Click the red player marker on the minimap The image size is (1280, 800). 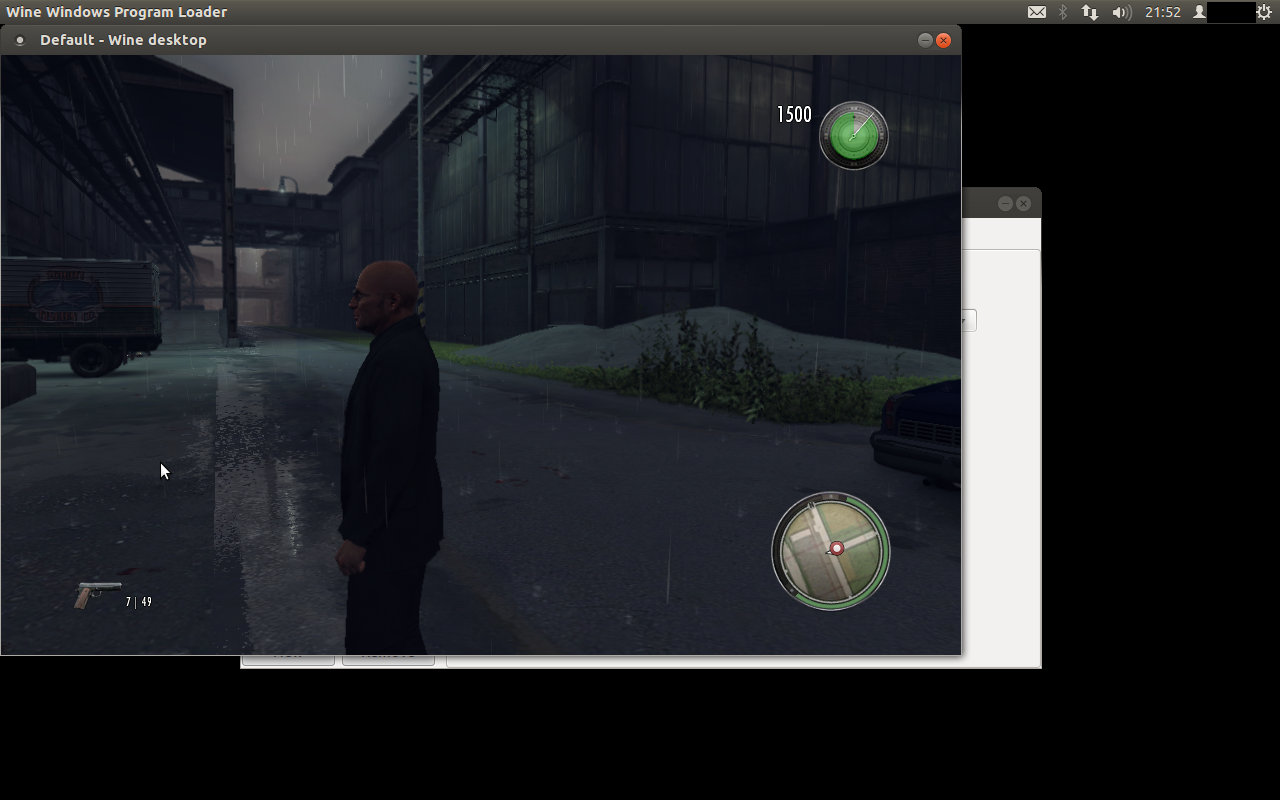[x=837, y=548]
